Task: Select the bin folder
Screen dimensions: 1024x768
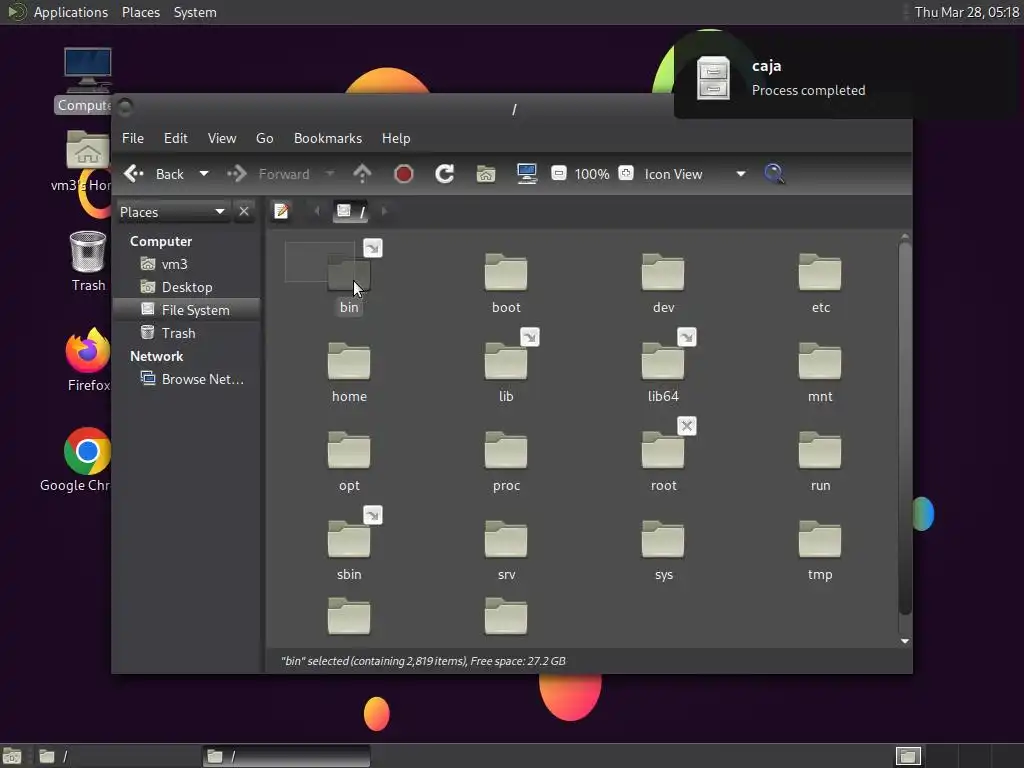Action: (x=349, y=273)
